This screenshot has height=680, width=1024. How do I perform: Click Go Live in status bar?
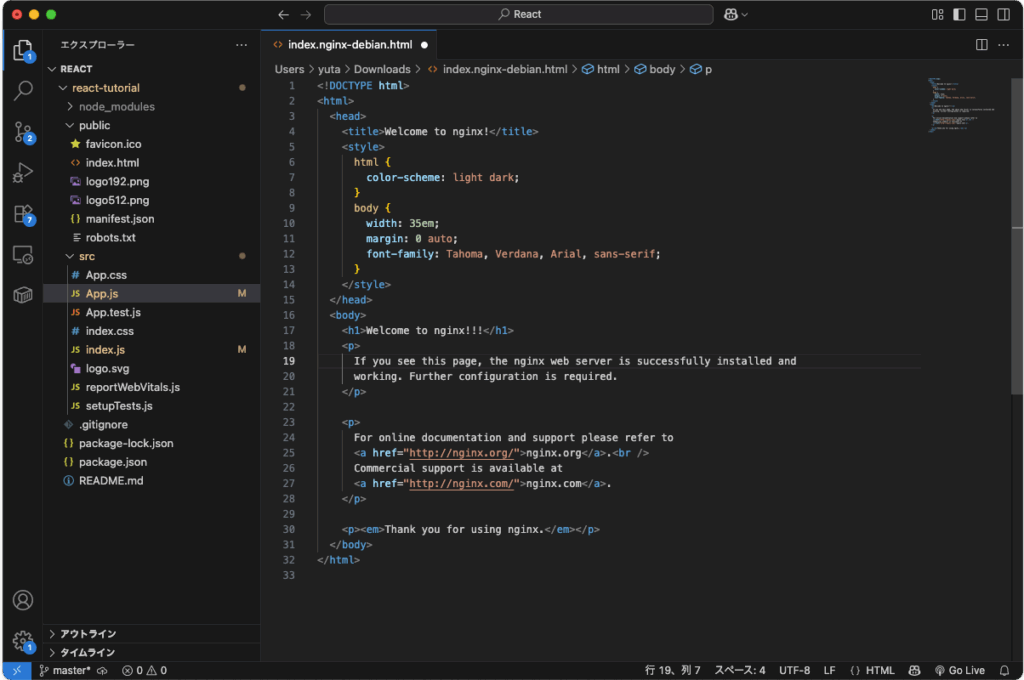pyautogui.click(x=959, y=670)
